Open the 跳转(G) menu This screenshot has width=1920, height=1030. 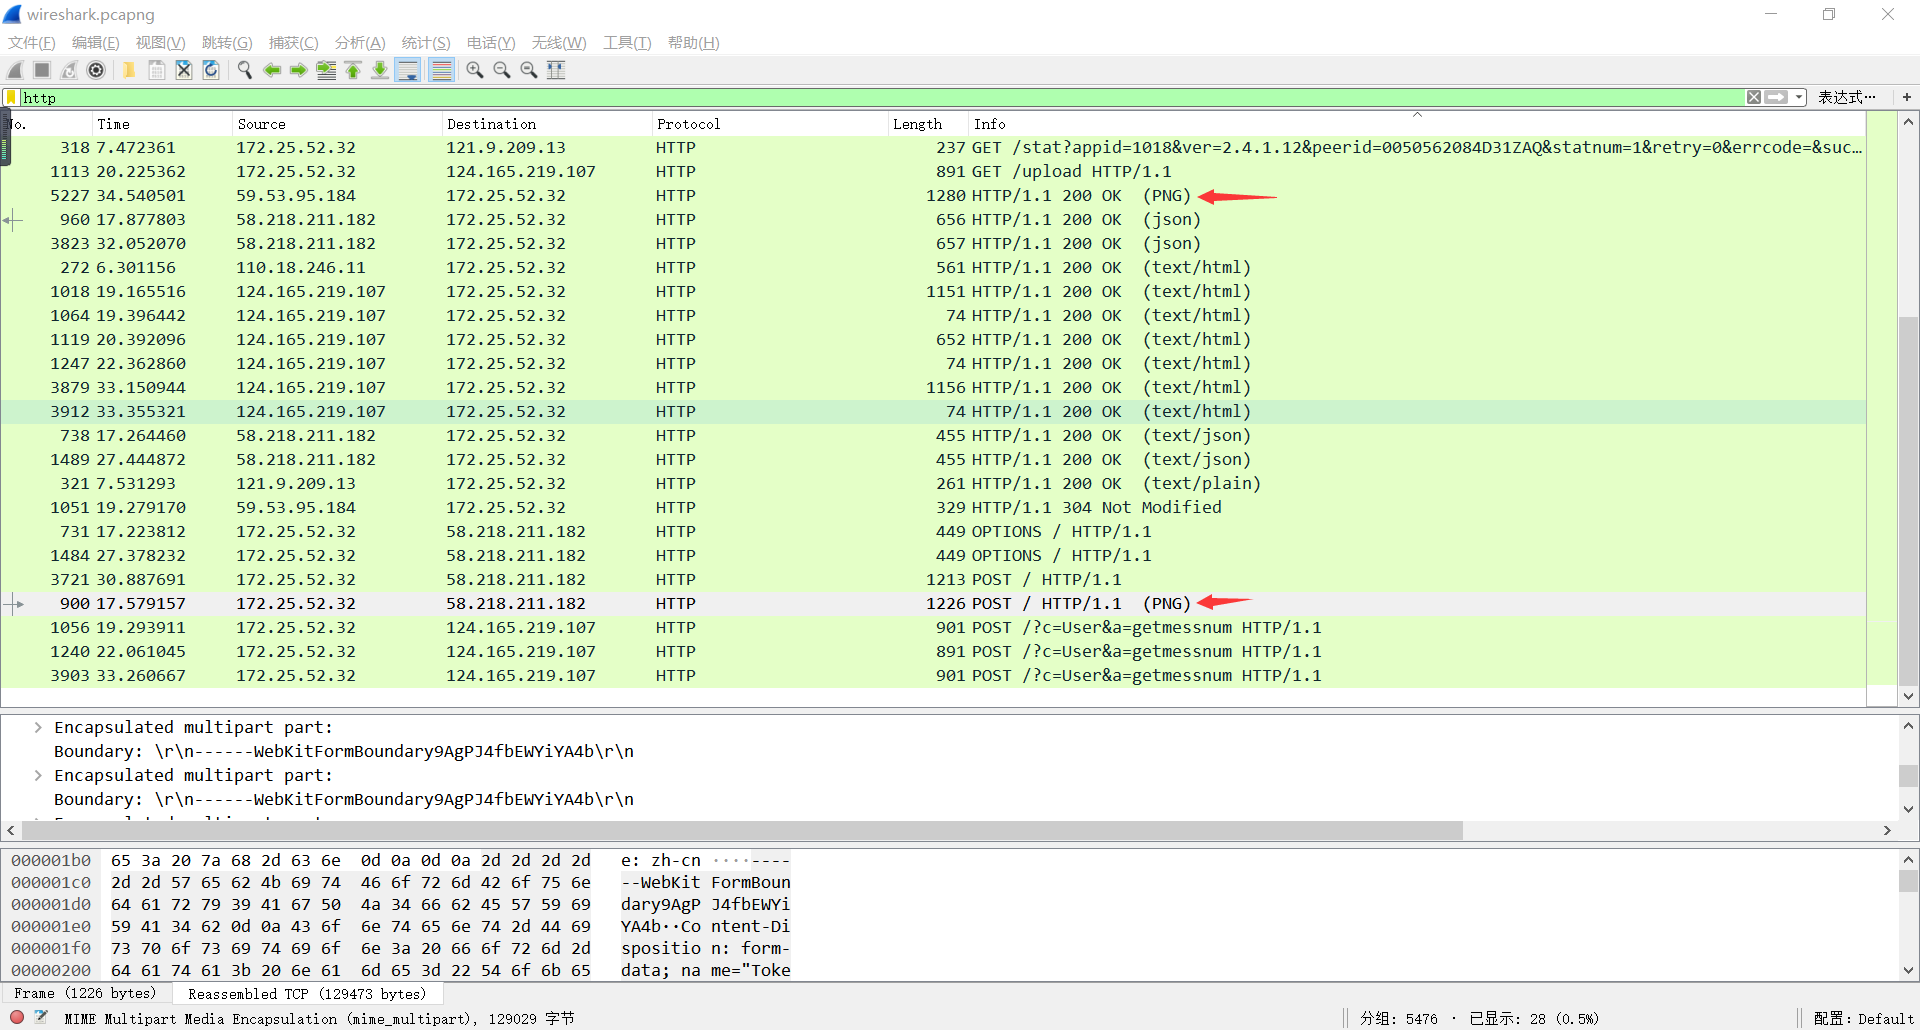227,43
